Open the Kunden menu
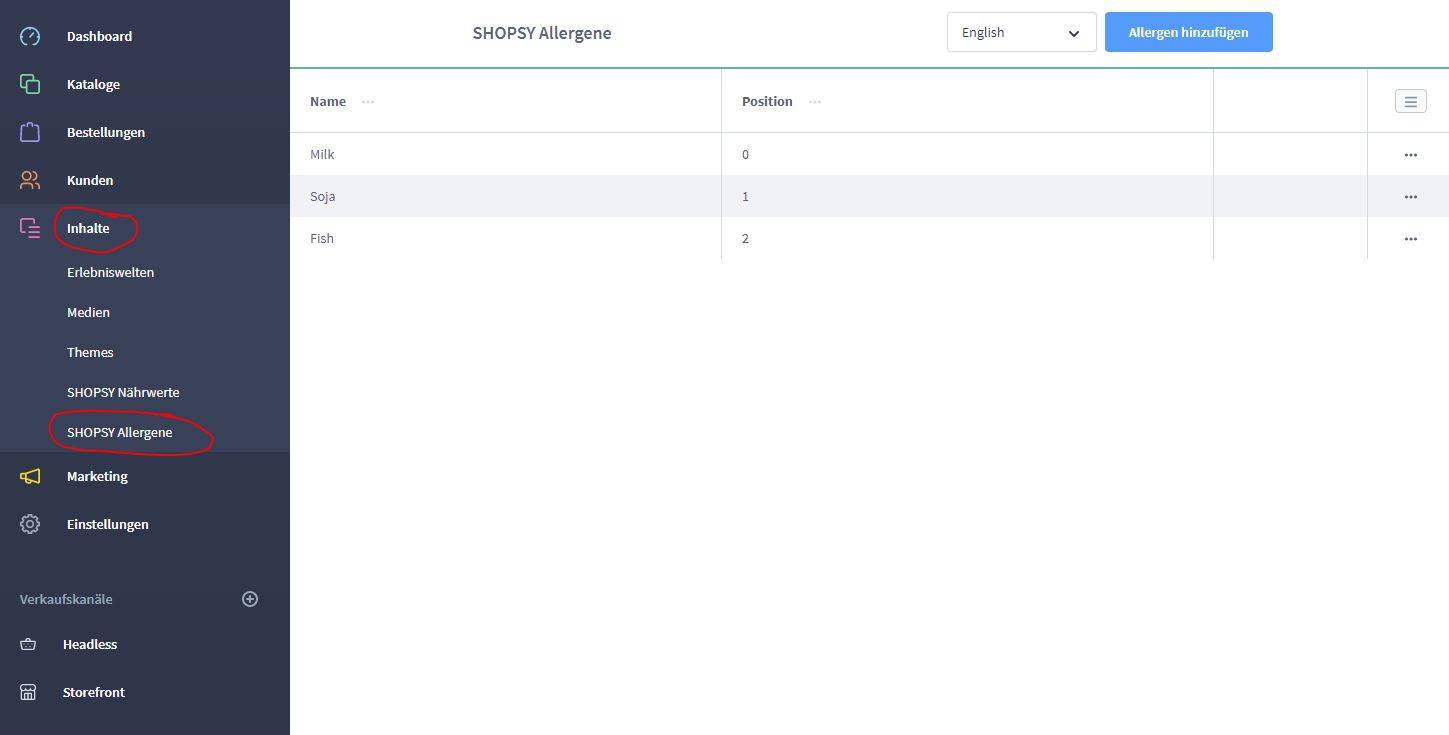 [x=90, y=180]
